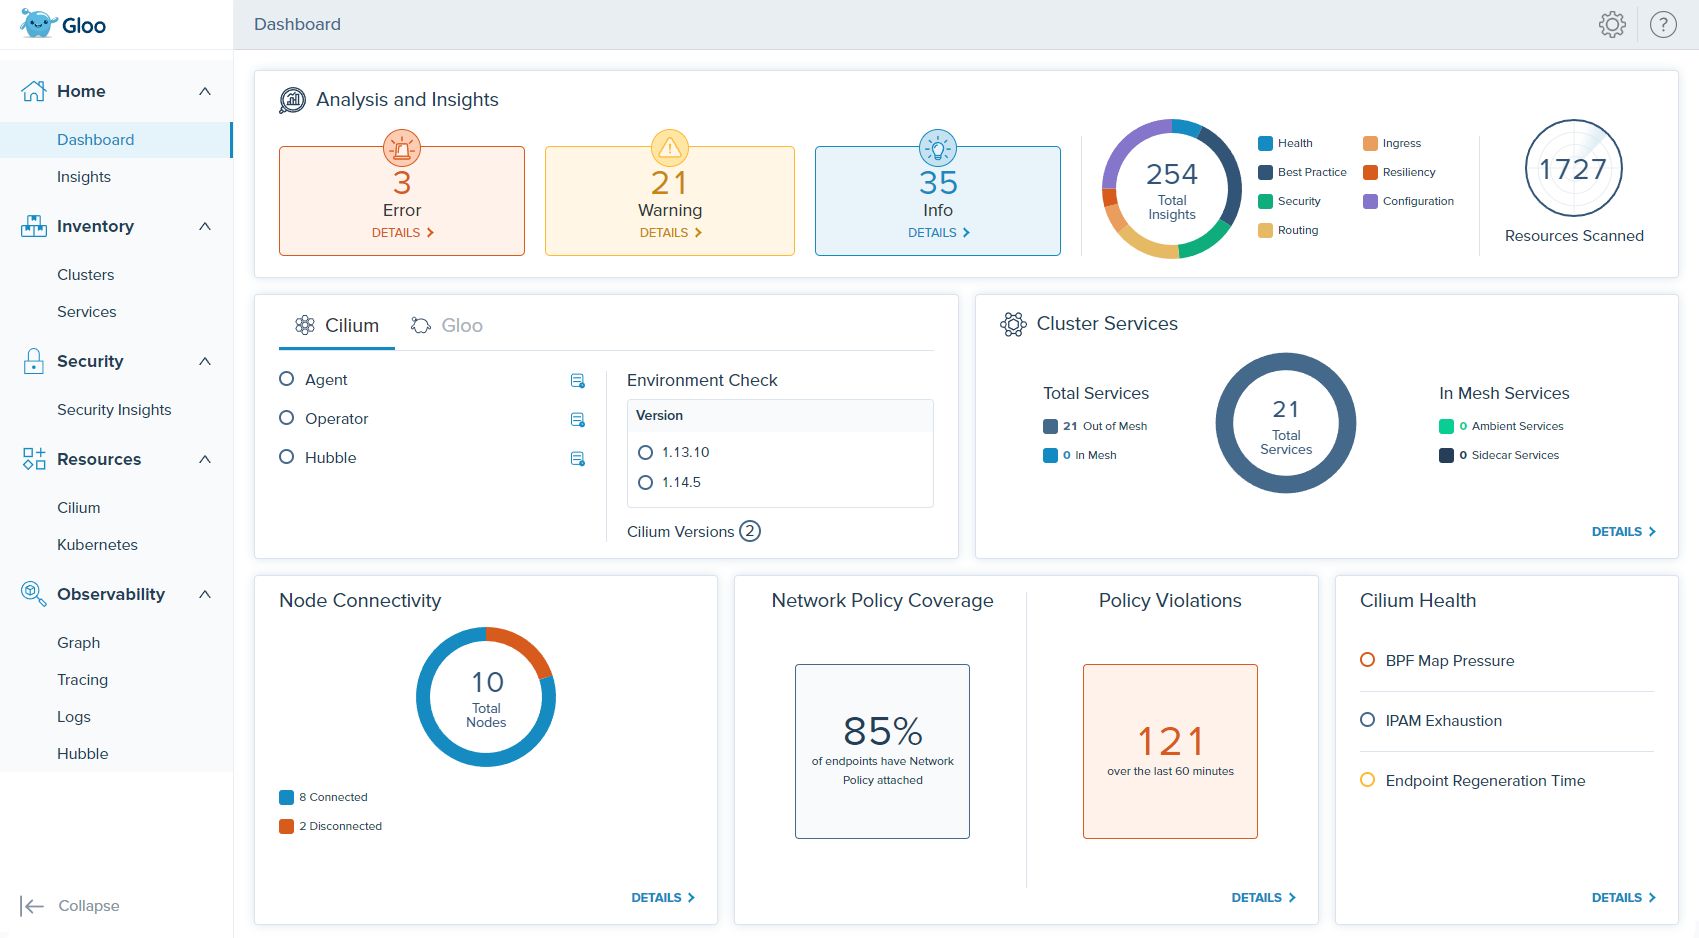The width and height of the screenshot is (1699, 938).
Task: Collapse the Home section chevron
Action: 205,91
